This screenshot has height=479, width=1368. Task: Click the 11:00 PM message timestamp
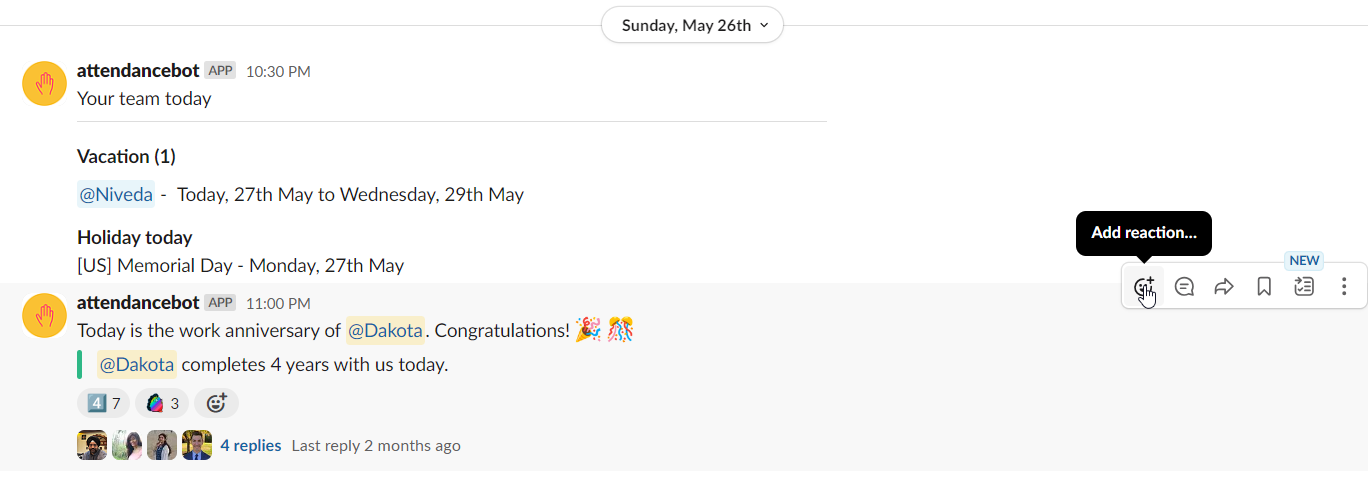pyautogui.click(x=278, y=303)
